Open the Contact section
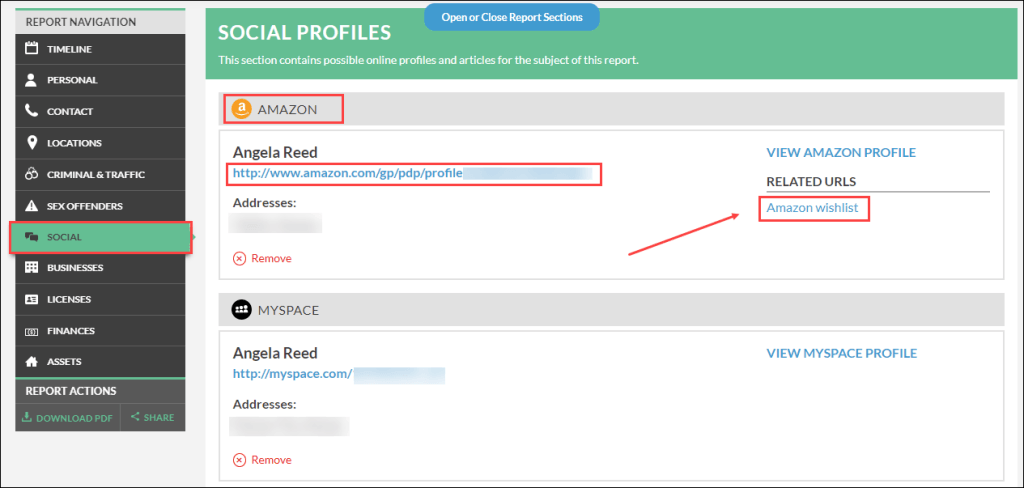This screenshot has height=488, width=1024. [x=101, y=112]
